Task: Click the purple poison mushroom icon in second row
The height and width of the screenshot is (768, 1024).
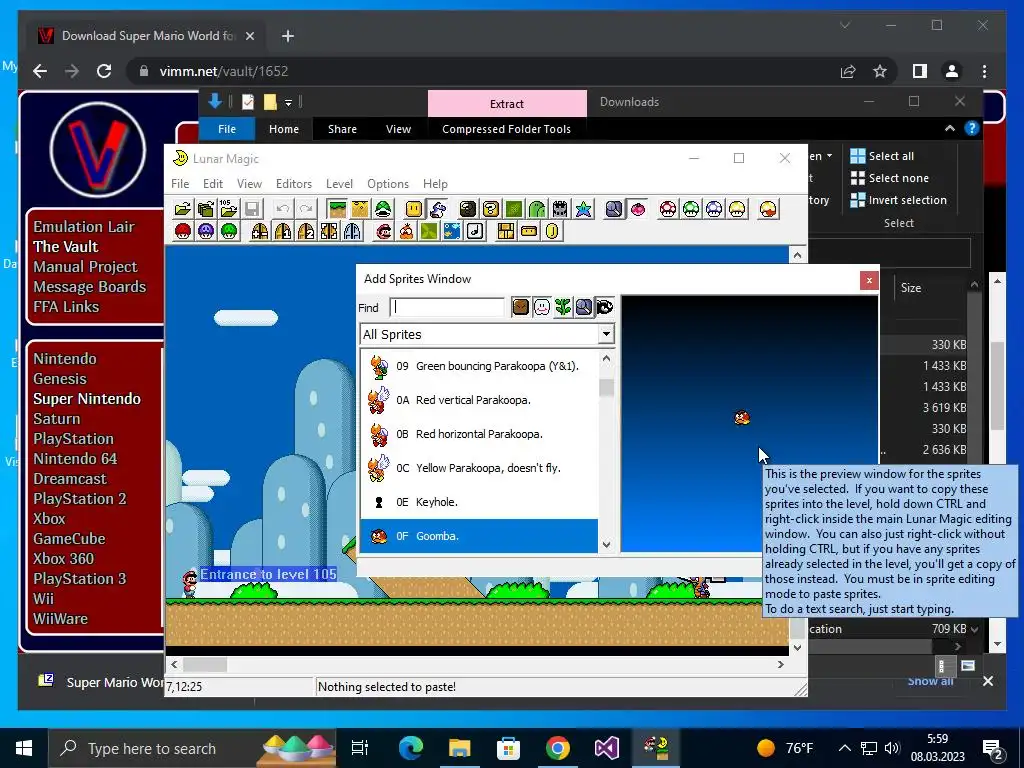Action: (206, 231)
